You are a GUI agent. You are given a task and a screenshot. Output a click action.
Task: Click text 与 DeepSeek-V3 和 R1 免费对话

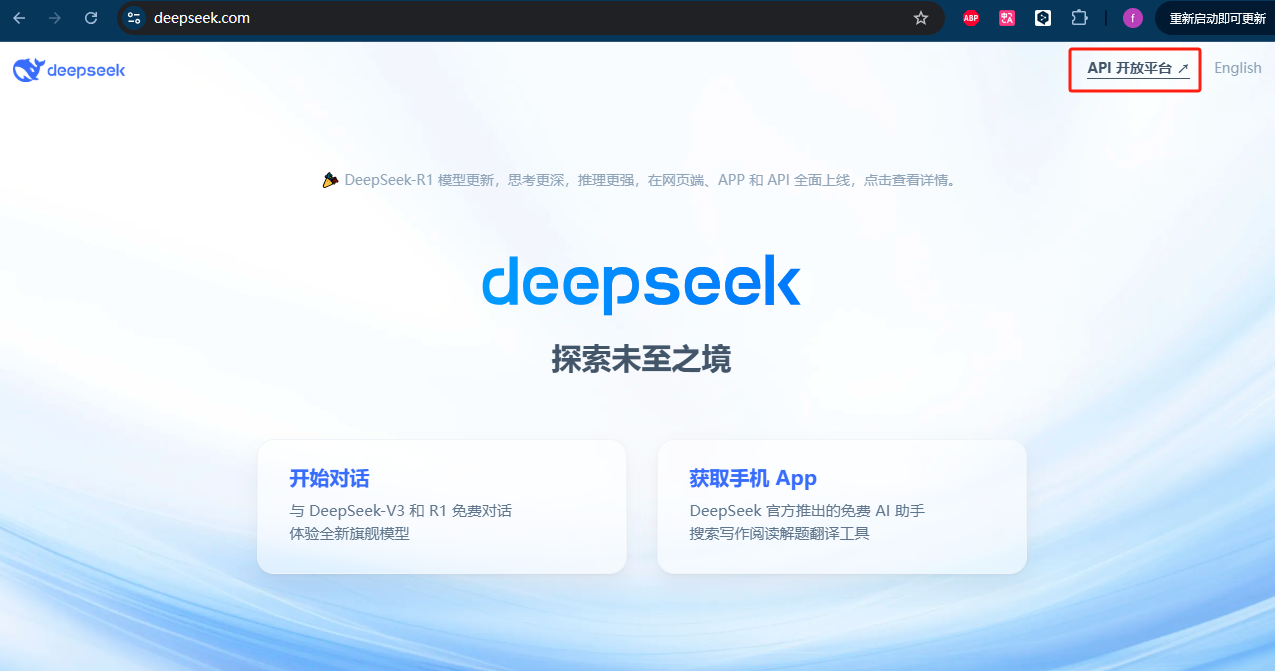coord(401,511)
